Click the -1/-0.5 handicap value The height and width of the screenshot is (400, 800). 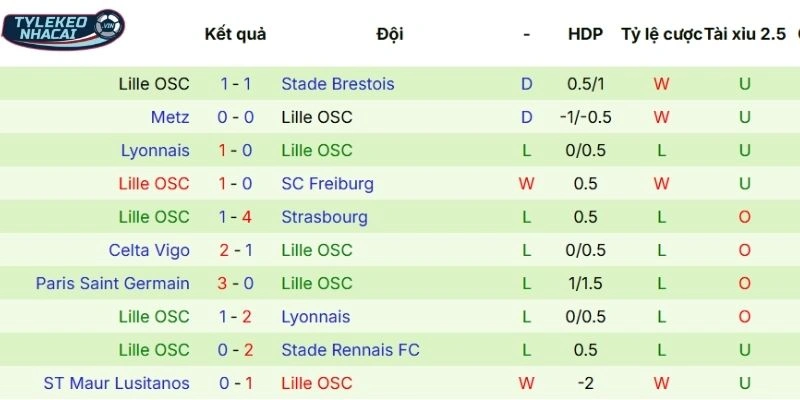pyautogui.click(x=585, y=117)
